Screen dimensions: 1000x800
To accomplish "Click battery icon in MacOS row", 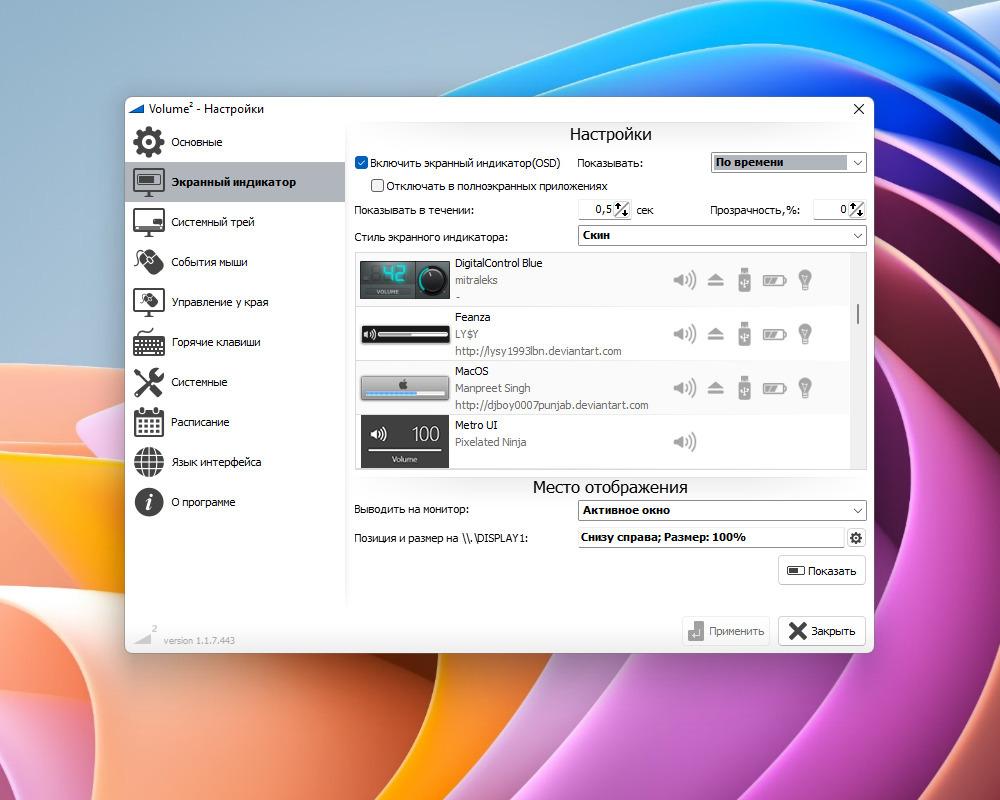I will click(774, 389).
